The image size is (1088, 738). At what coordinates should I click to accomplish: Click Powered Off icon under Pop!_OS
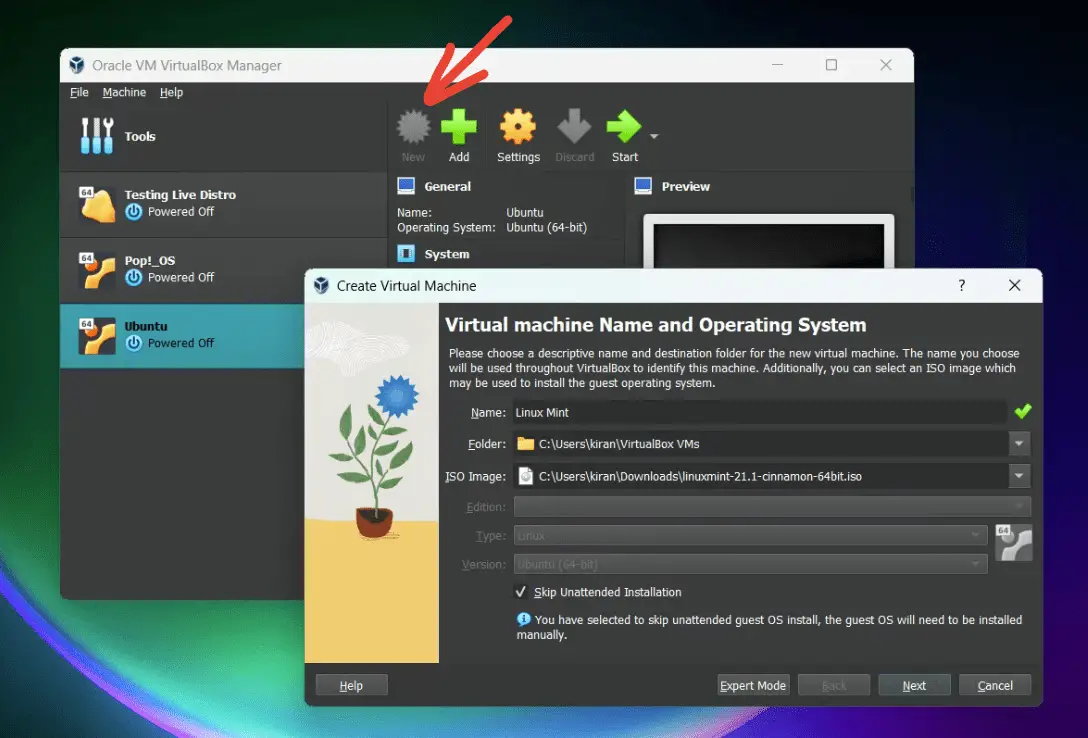point(134,277)
